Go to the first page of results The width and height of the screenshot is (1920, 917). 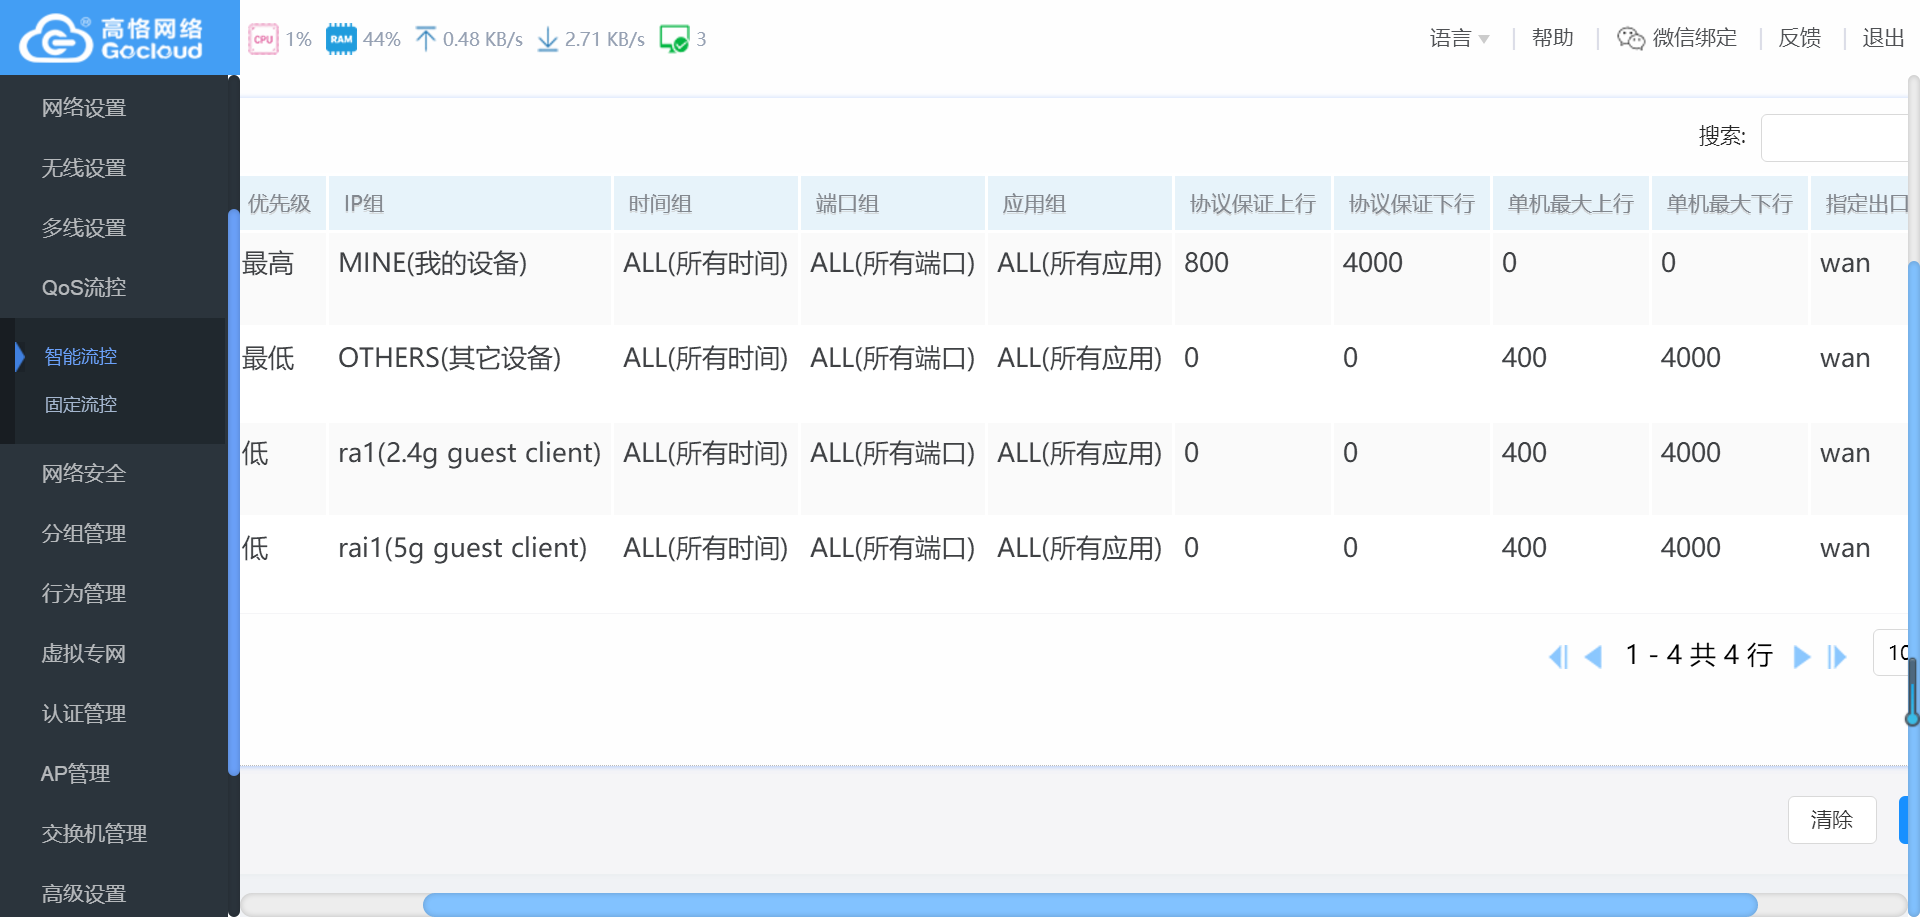tap(1558, 656)
